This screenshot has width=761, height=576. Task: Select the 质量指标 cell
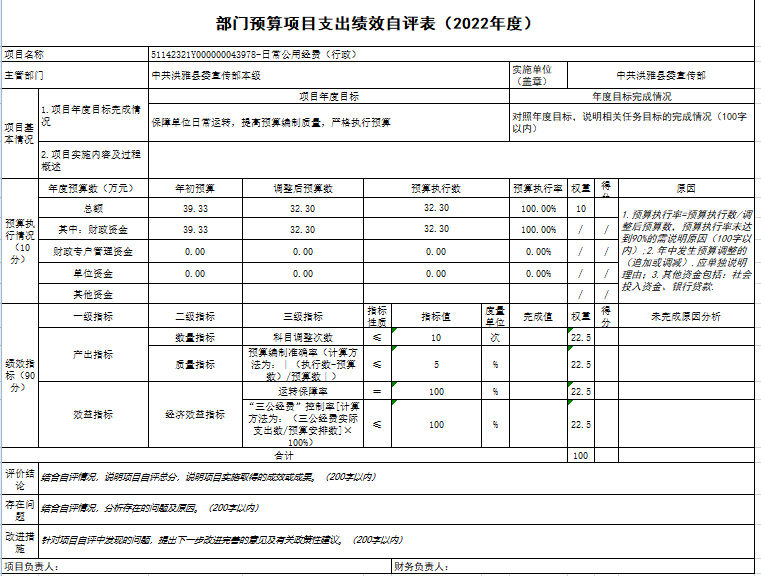tap(195, 364)
